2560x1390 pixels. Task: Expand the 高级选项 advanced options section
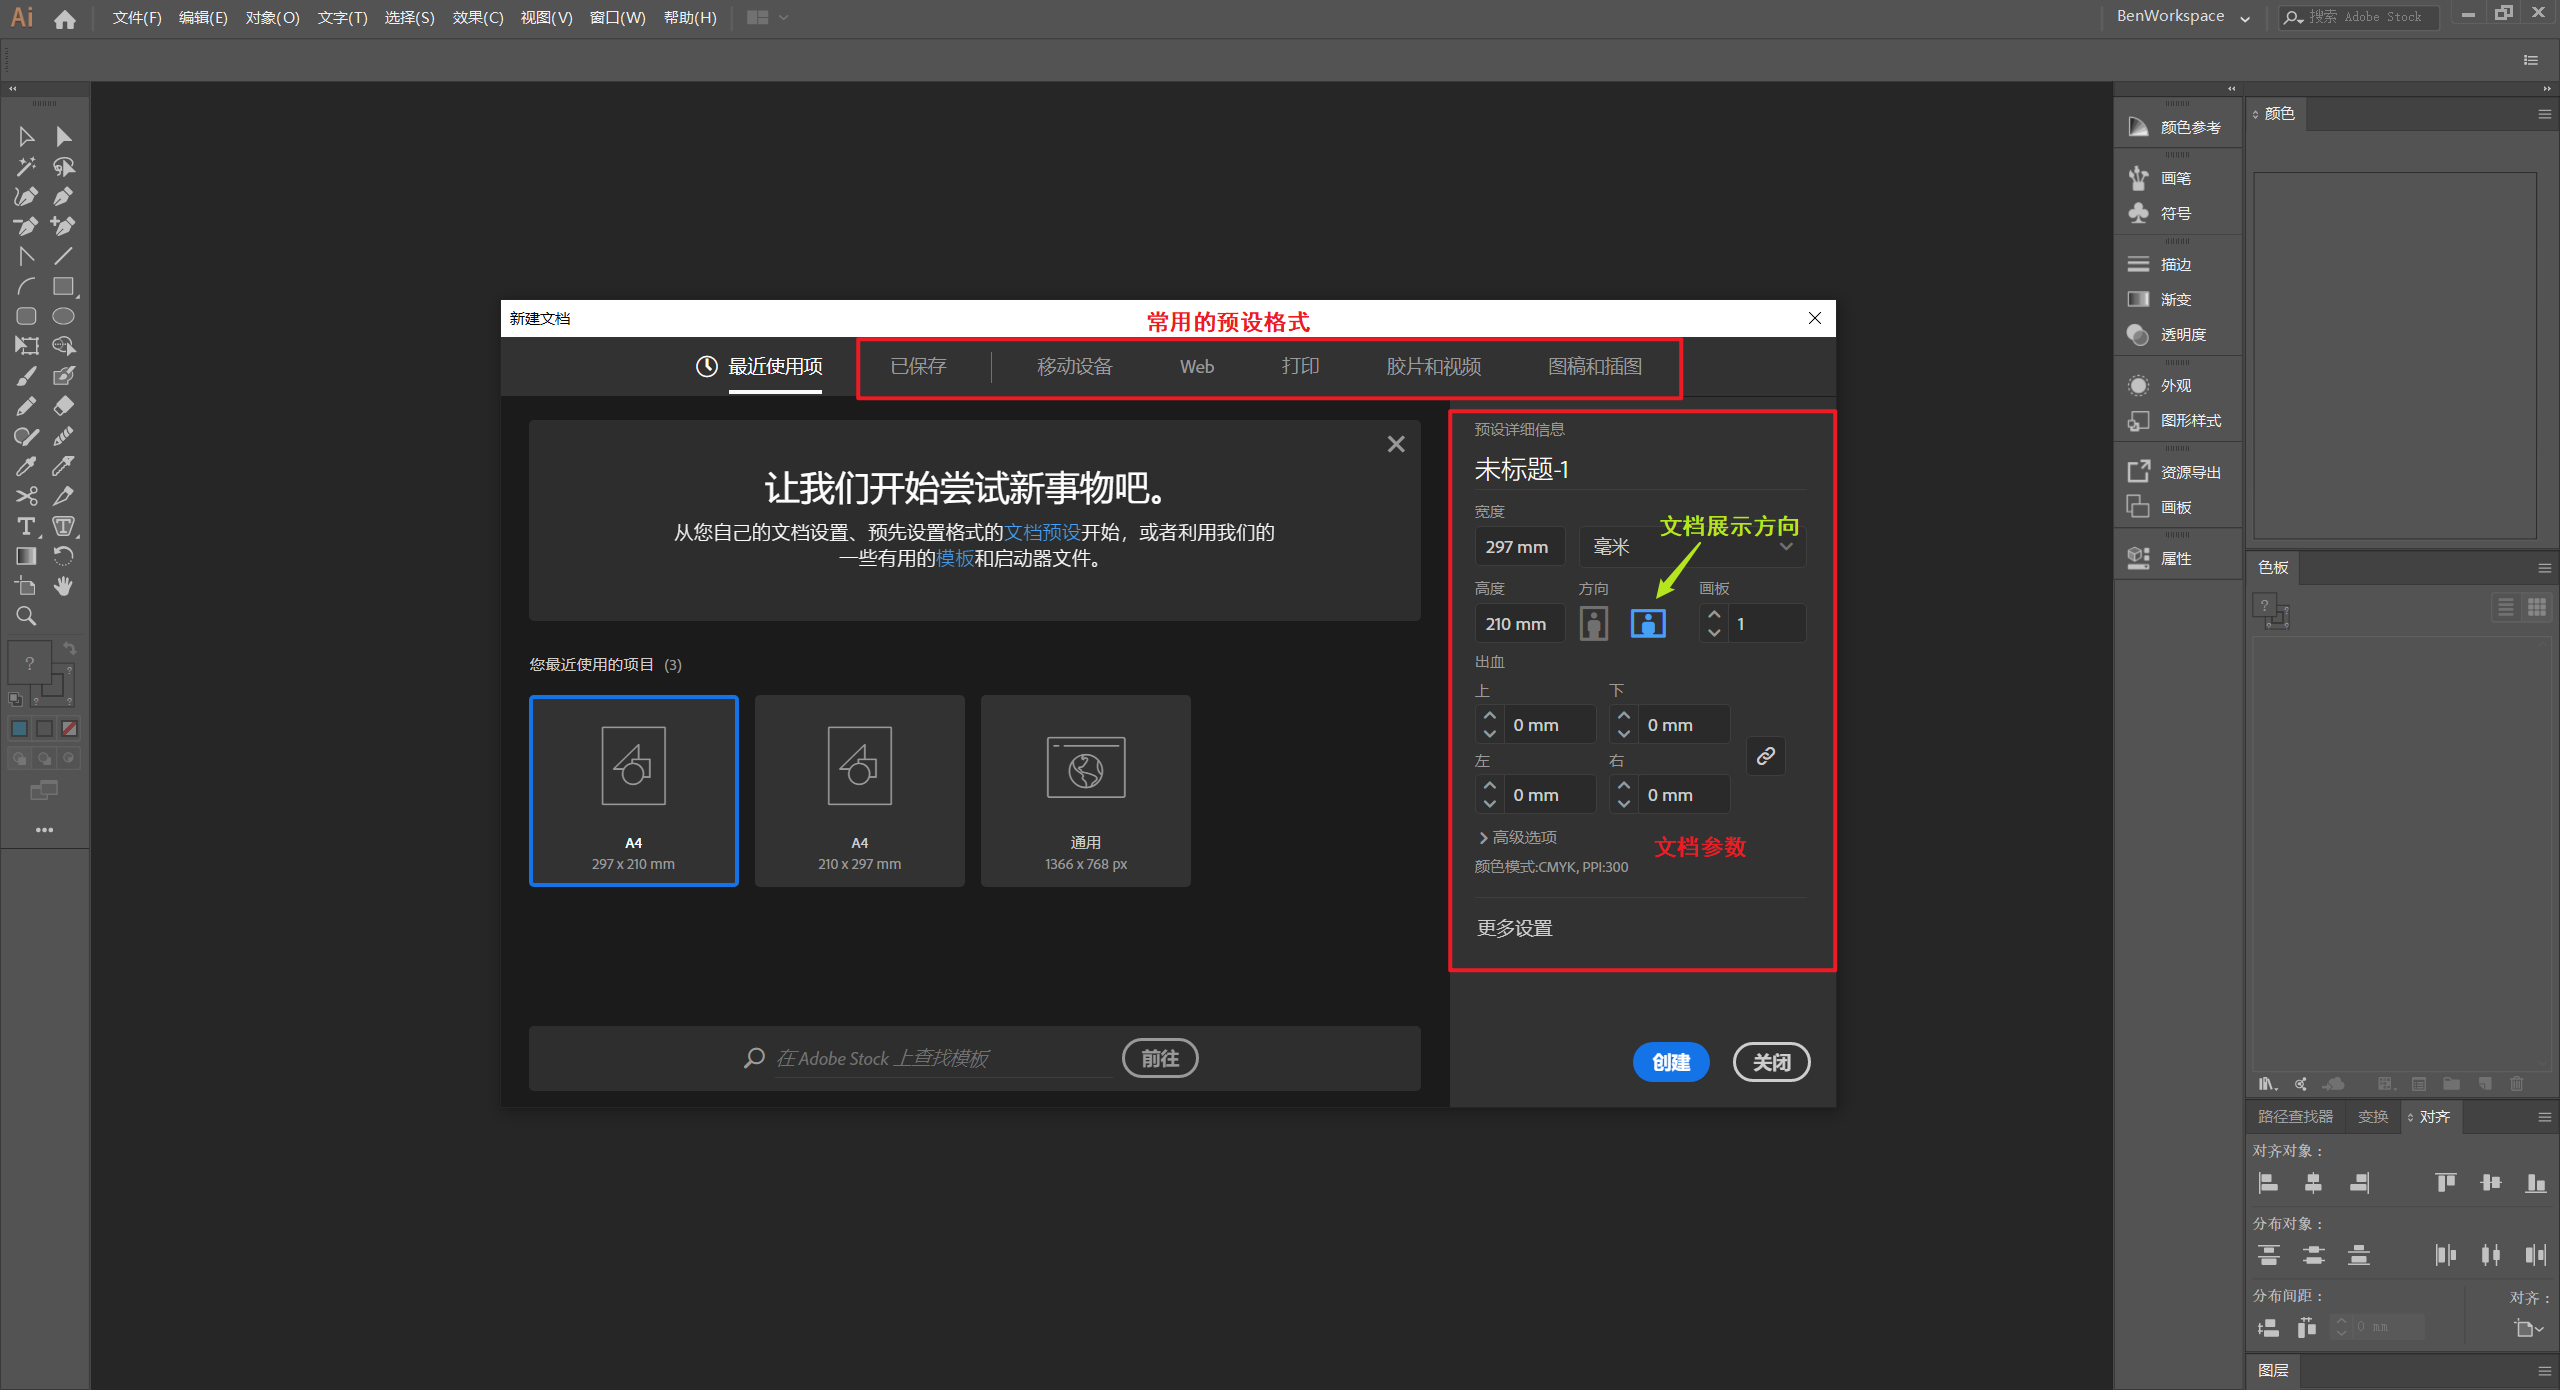point(1517,837)
